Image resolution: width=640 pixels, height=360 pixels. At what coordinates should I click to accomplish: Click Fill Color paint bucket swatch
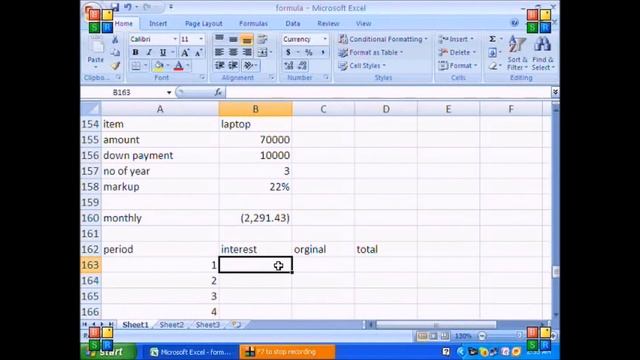point(158,66)
